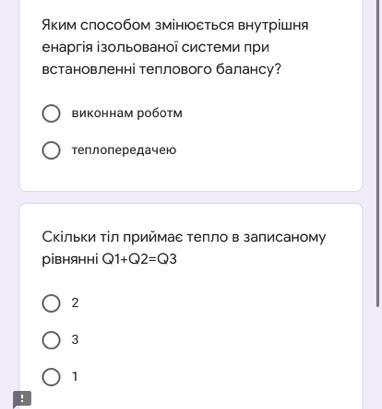Select the radio circle for "теплопередачею"
The height and width of the screenshot is (409, 382).
pyautogui.click(x=51, y=150)
